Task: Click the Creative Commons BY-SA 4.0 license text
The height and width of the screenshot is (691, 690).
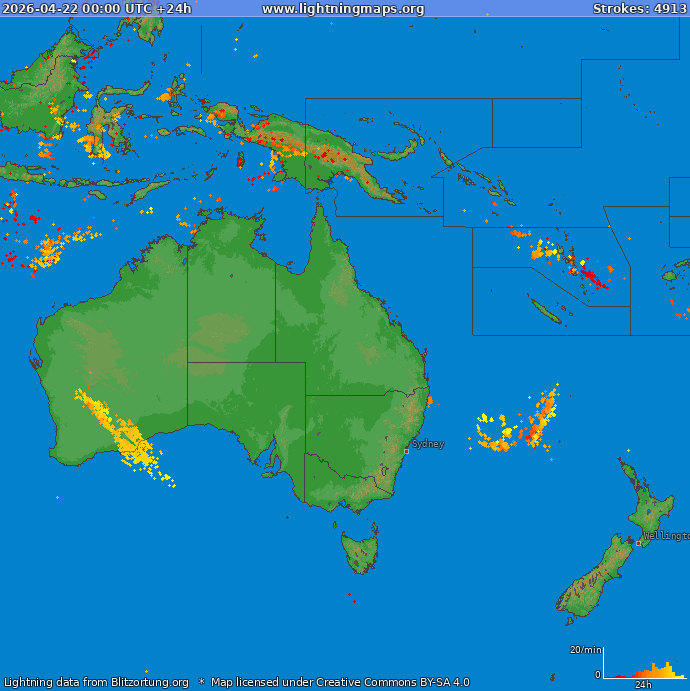Action: coord(340,682)
